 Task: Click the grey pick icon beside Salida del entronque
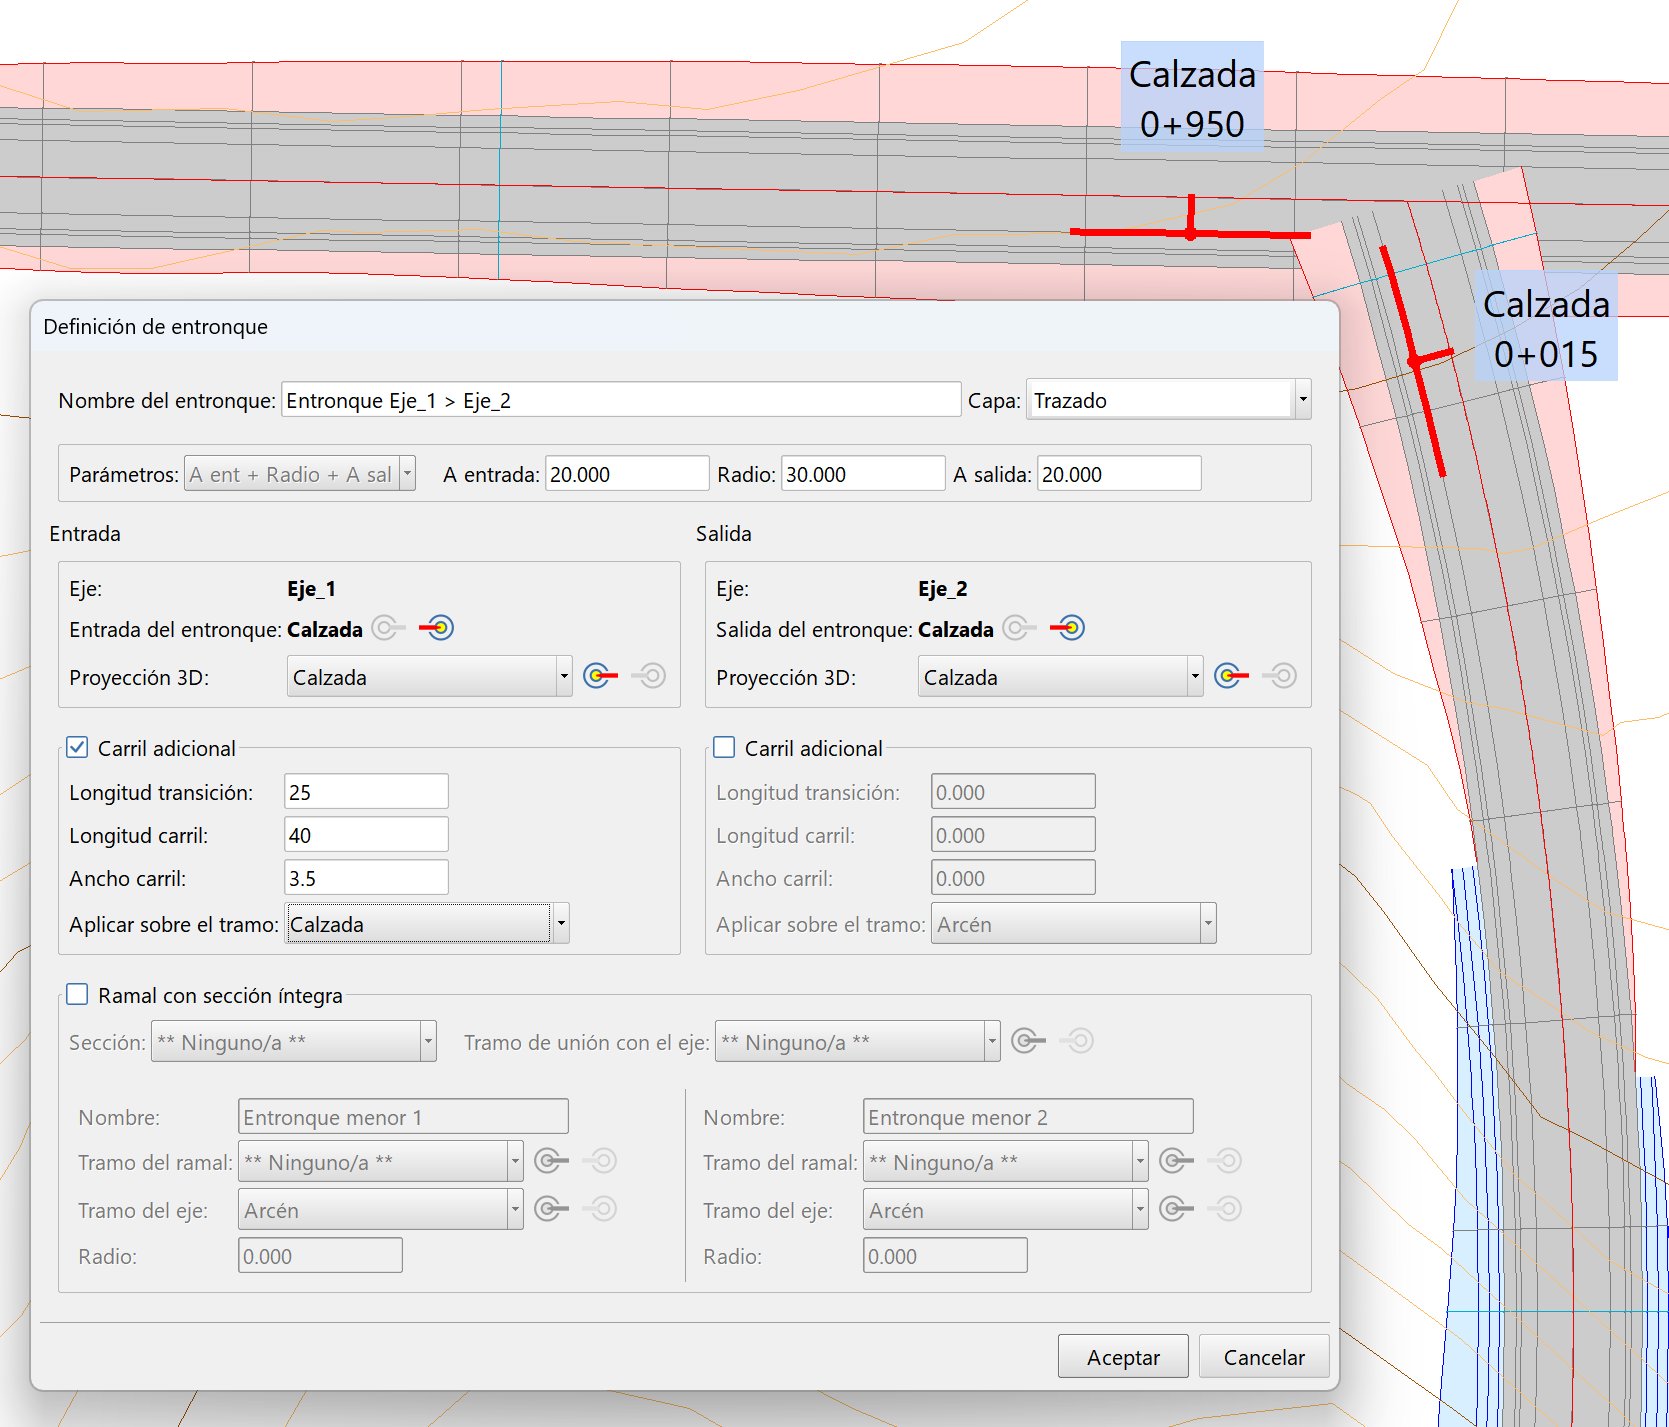click(x=1018, y=628)
